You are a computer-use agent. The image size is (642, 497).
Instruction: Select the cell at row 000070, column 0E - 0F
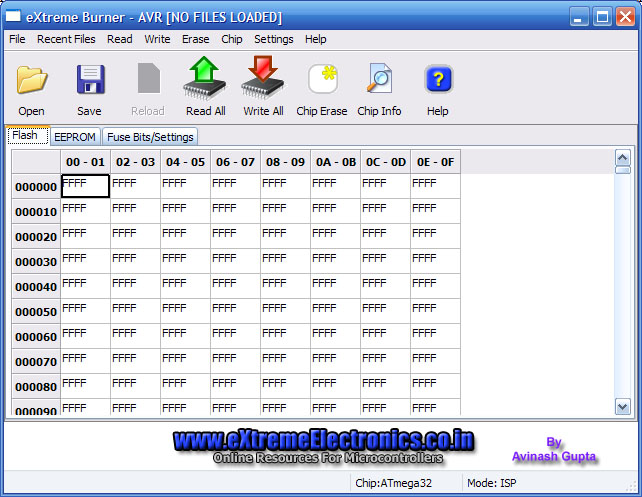[435, 361]
